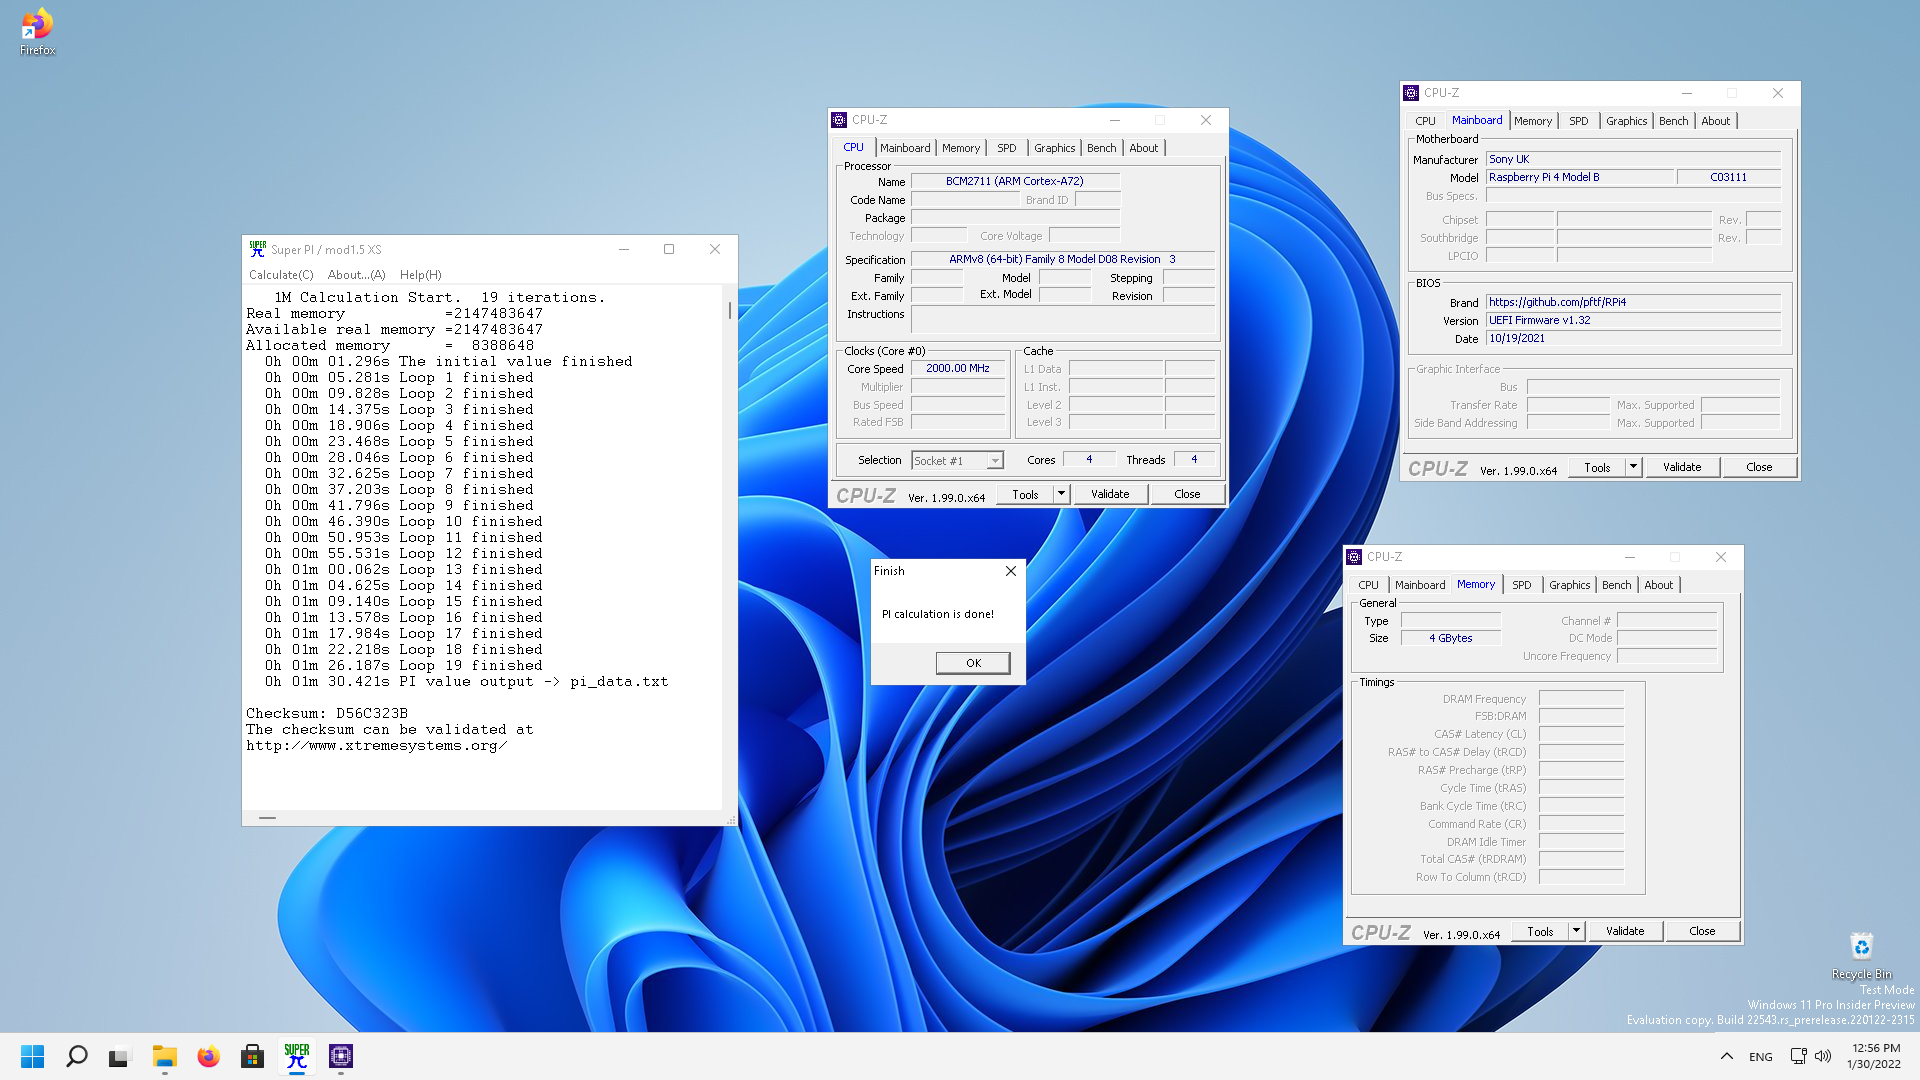Image resolution: width=1920 pixels, height=1080 pixels.
Task: Click Close button in the CPU window
Action: point(1187,495)
